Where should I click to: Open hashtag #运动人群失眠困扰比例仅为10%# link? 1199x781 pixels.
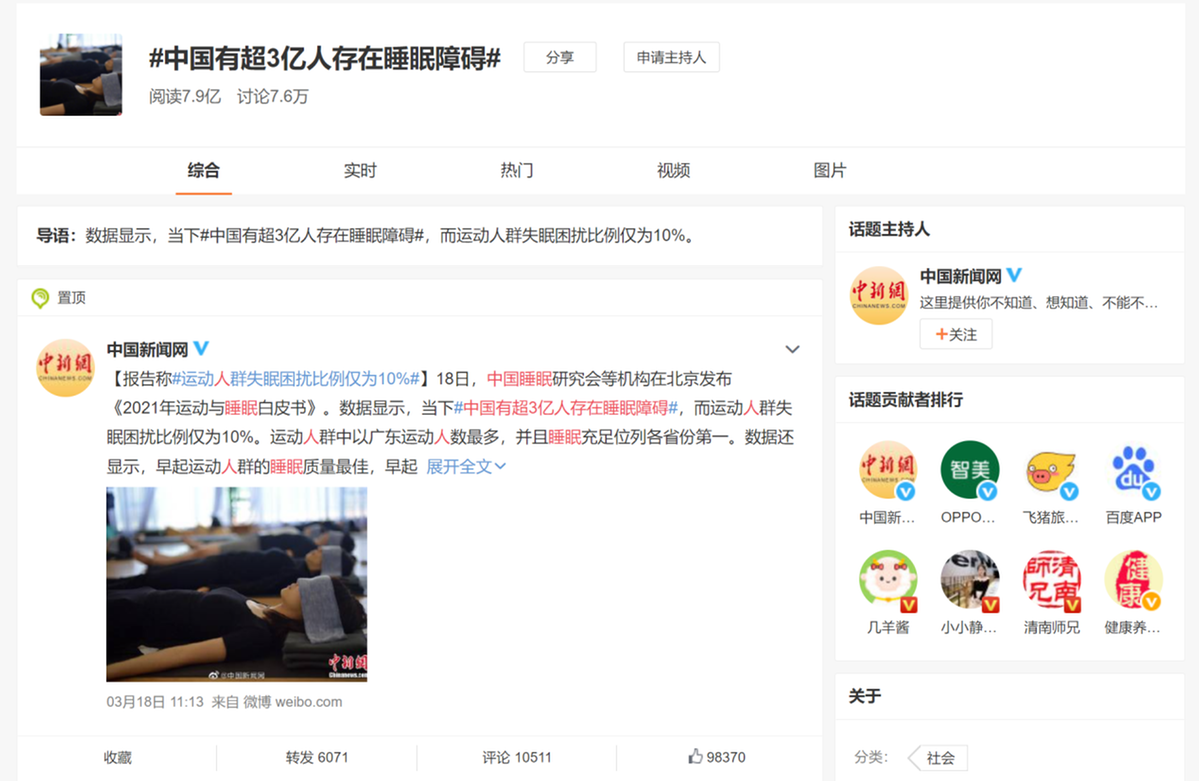(x=296, y=379)
